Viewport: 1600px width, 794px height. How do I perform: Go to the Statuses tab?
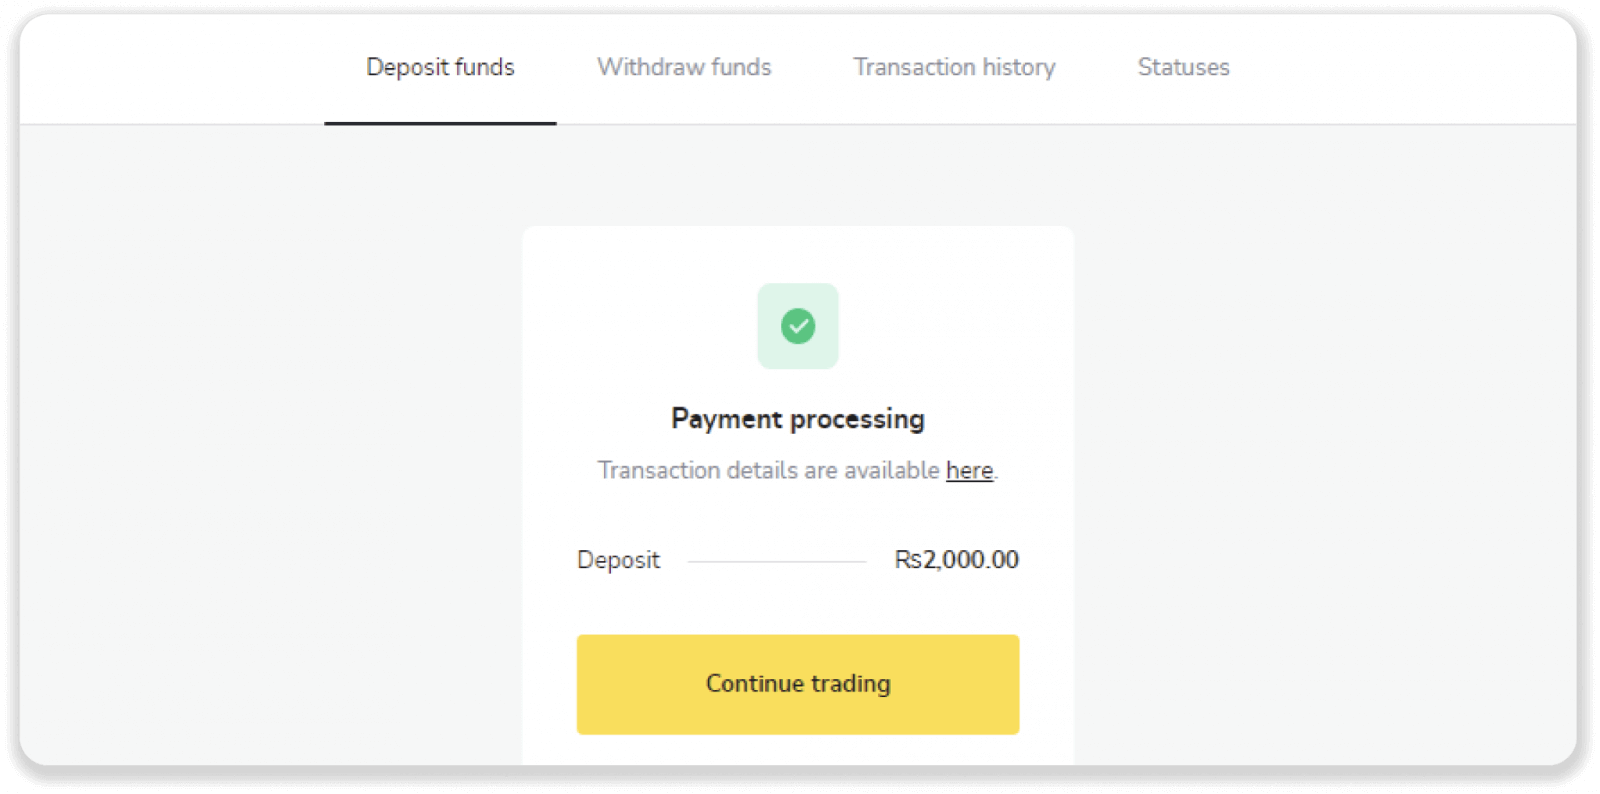click(x=1183, y=67)
